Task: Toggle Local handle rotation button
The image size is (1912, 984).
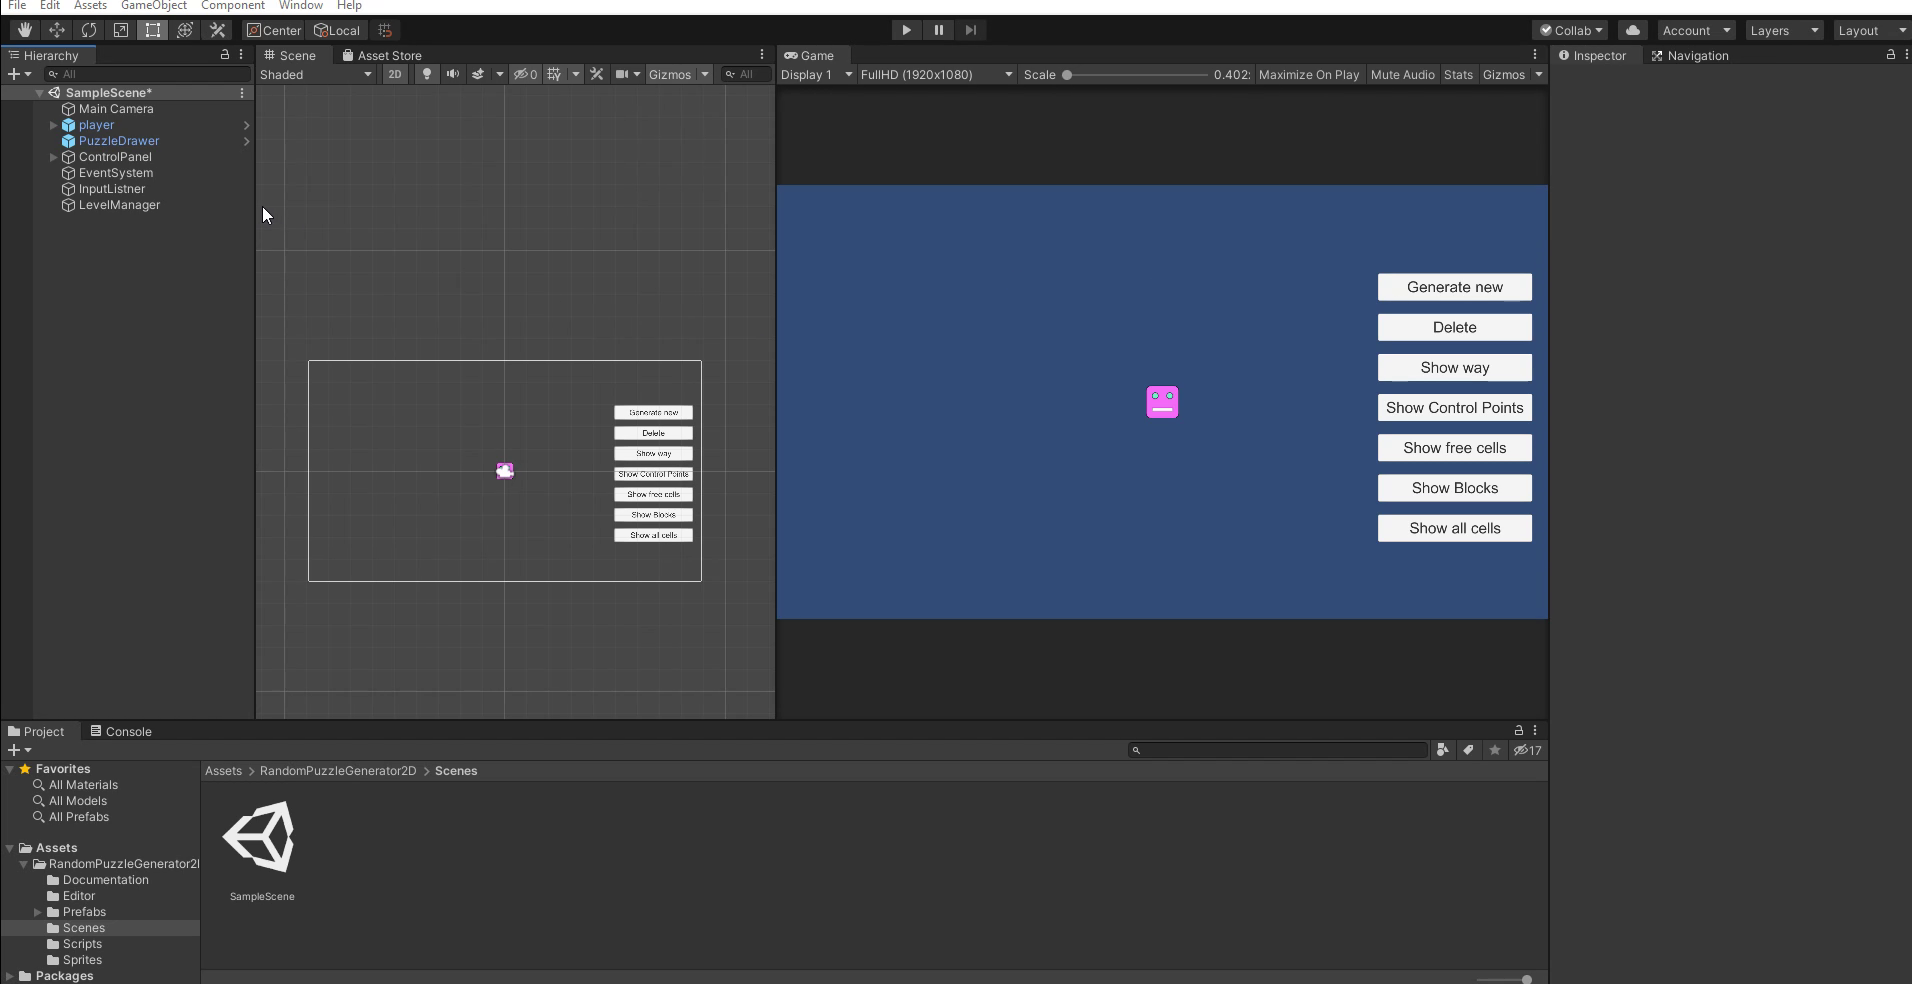Action: (337, 30)
